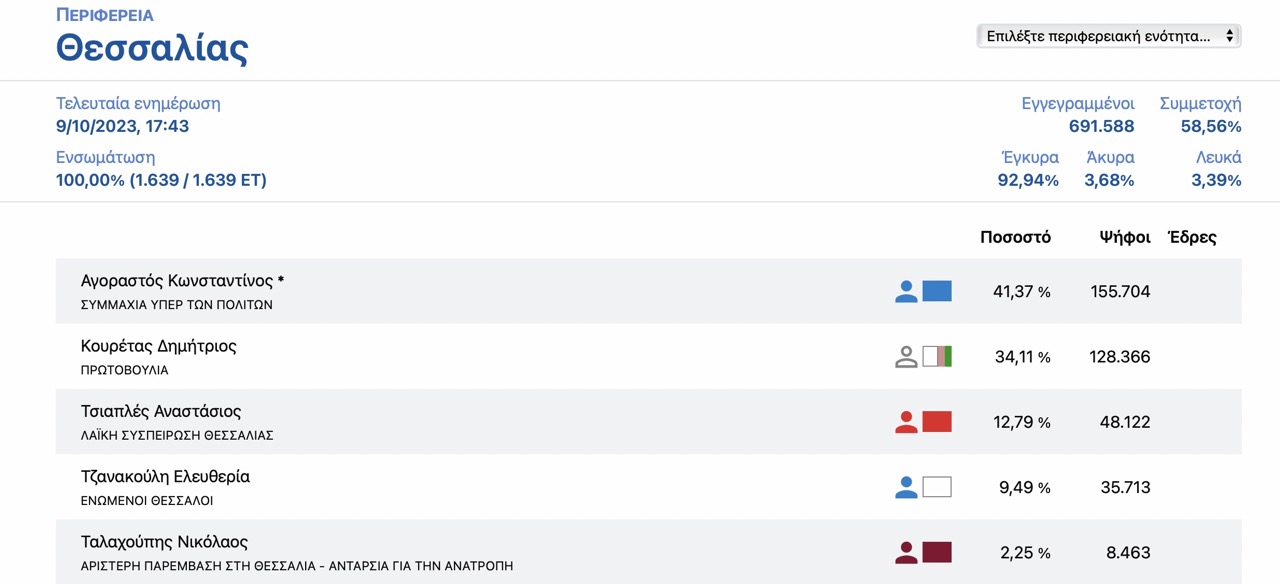Click the maroon person icon for Ταλαχούπης Νικόλαος
The image size is (1280, 584).
[x=906, y=552]
